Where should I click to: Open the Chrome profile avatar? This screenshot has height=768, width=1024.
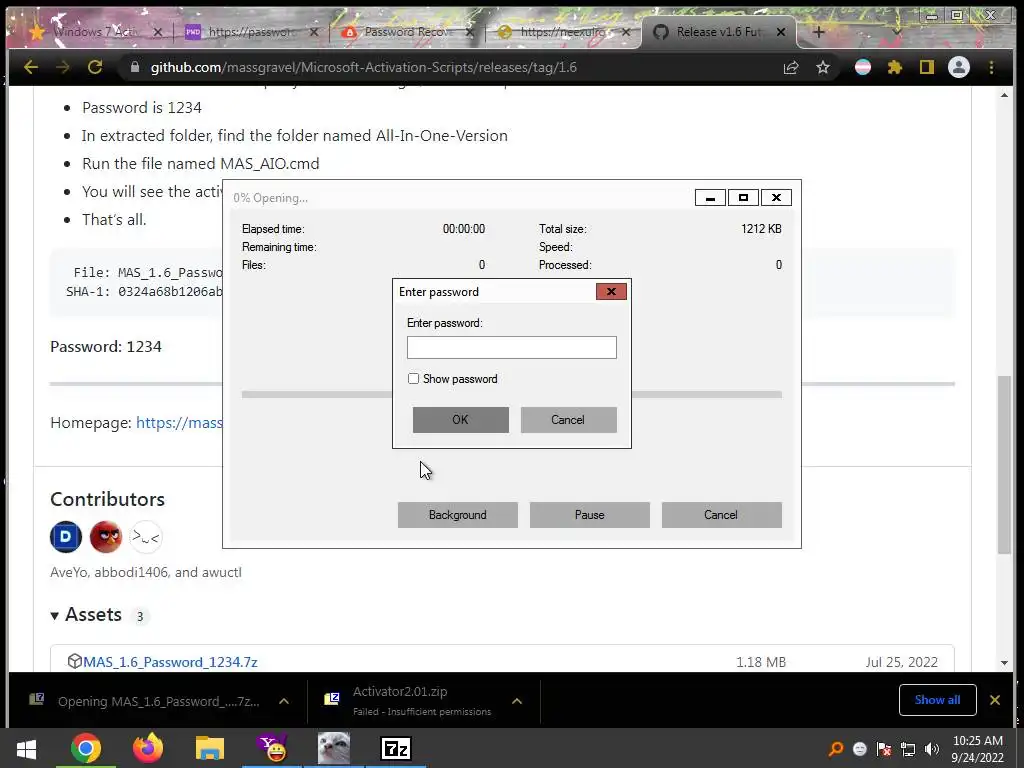(x=959, y=67)
